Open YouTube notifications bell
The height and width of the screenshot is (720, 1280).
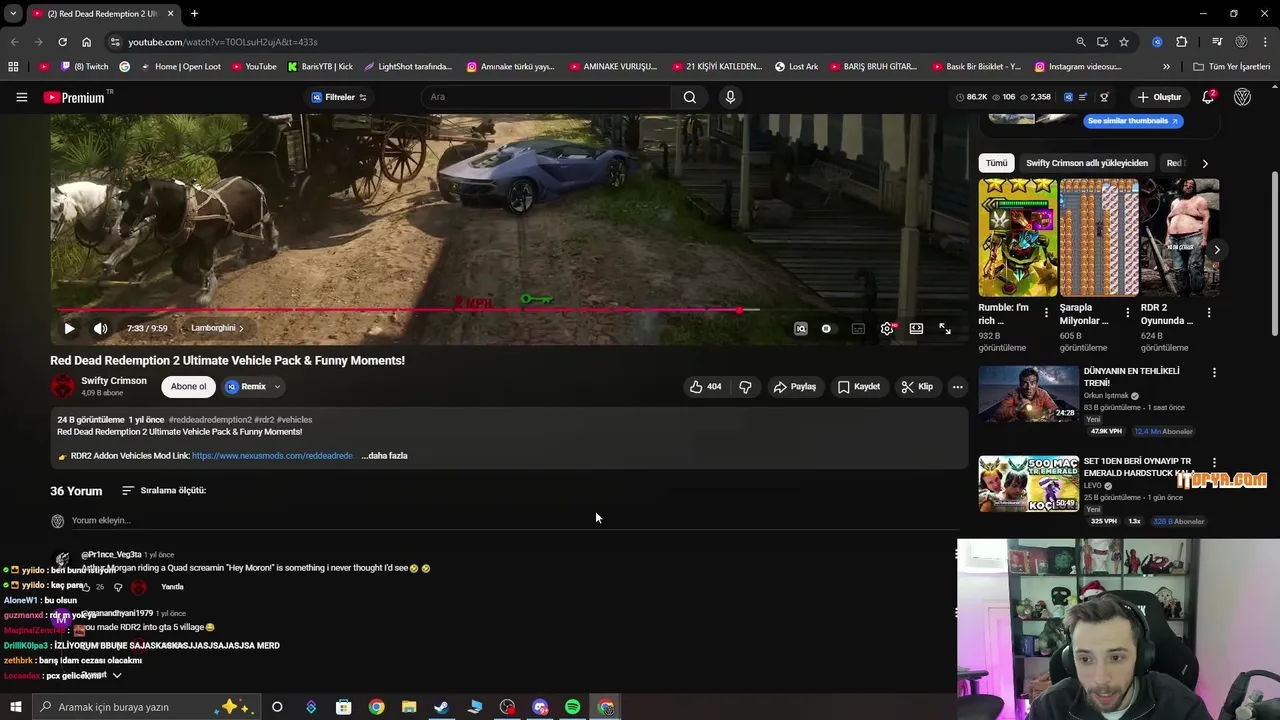tap(1208, 97)
